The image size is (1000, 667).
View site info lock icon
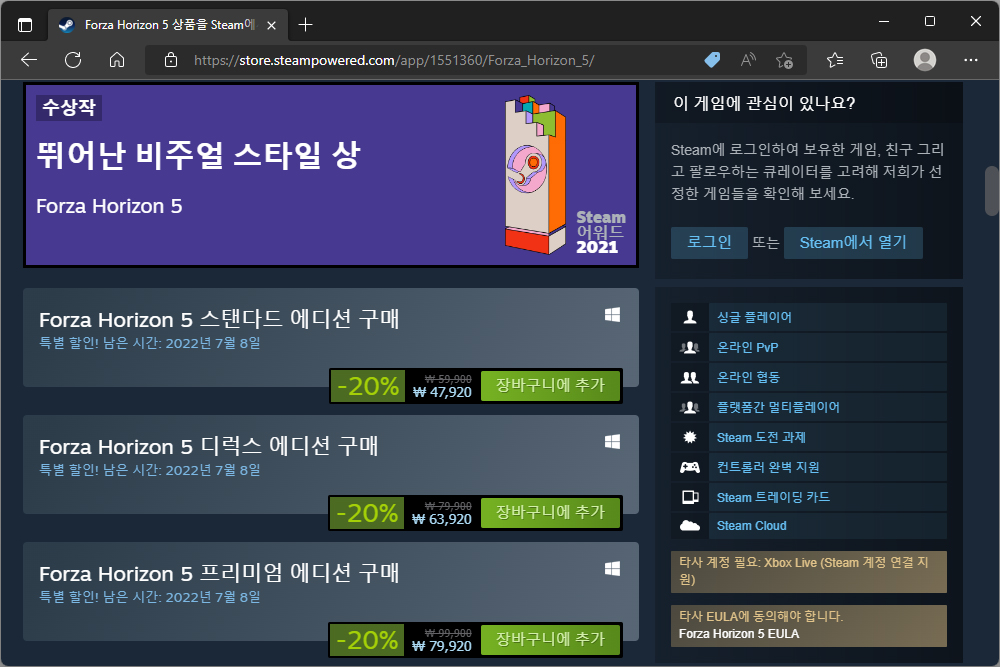point(171,60)
